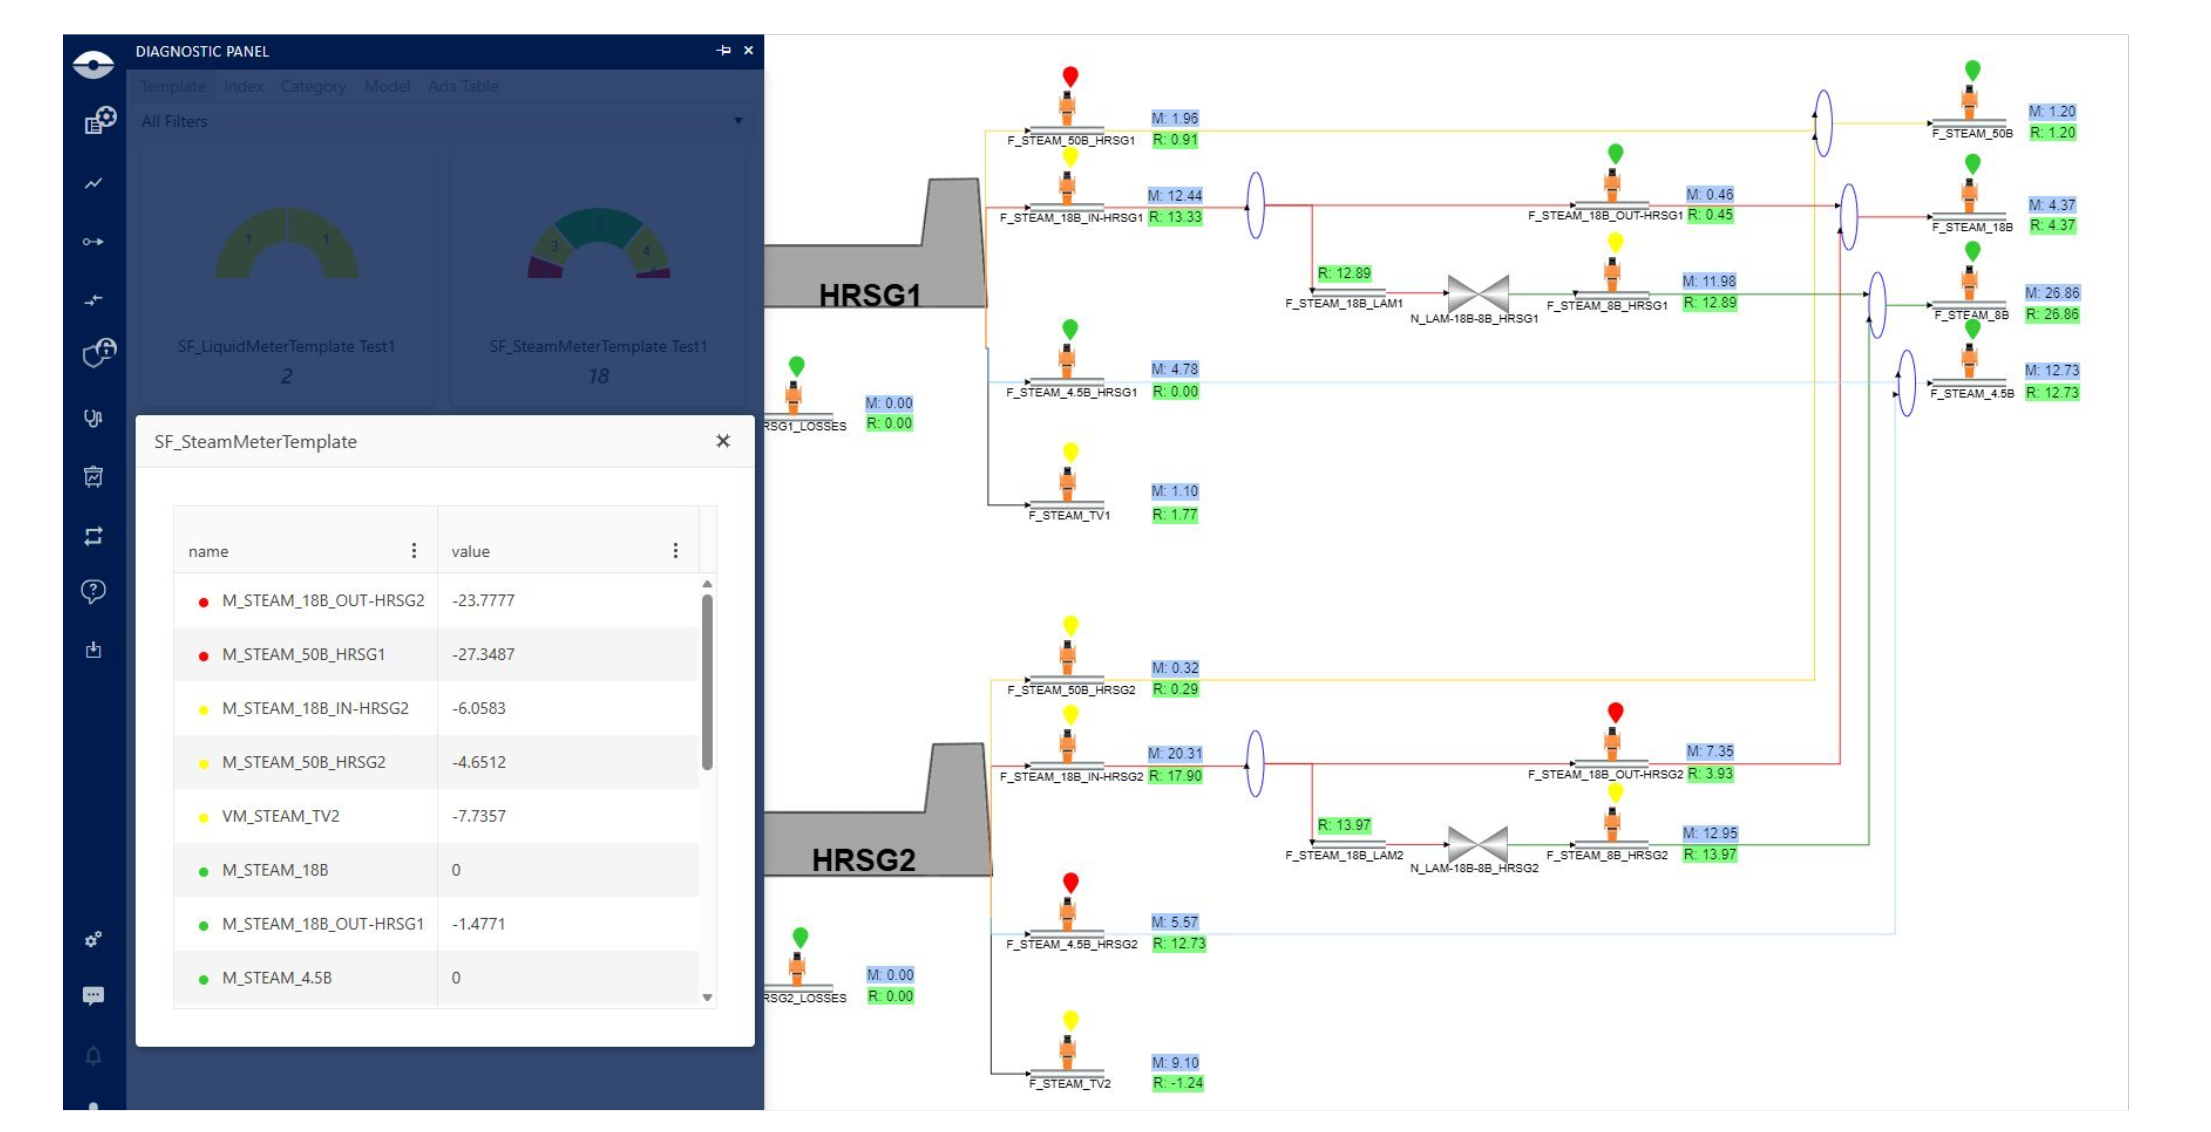The image size is (2211, 1132).
Task: Switch to the Category tab
Action: click(x=313, y=86)
